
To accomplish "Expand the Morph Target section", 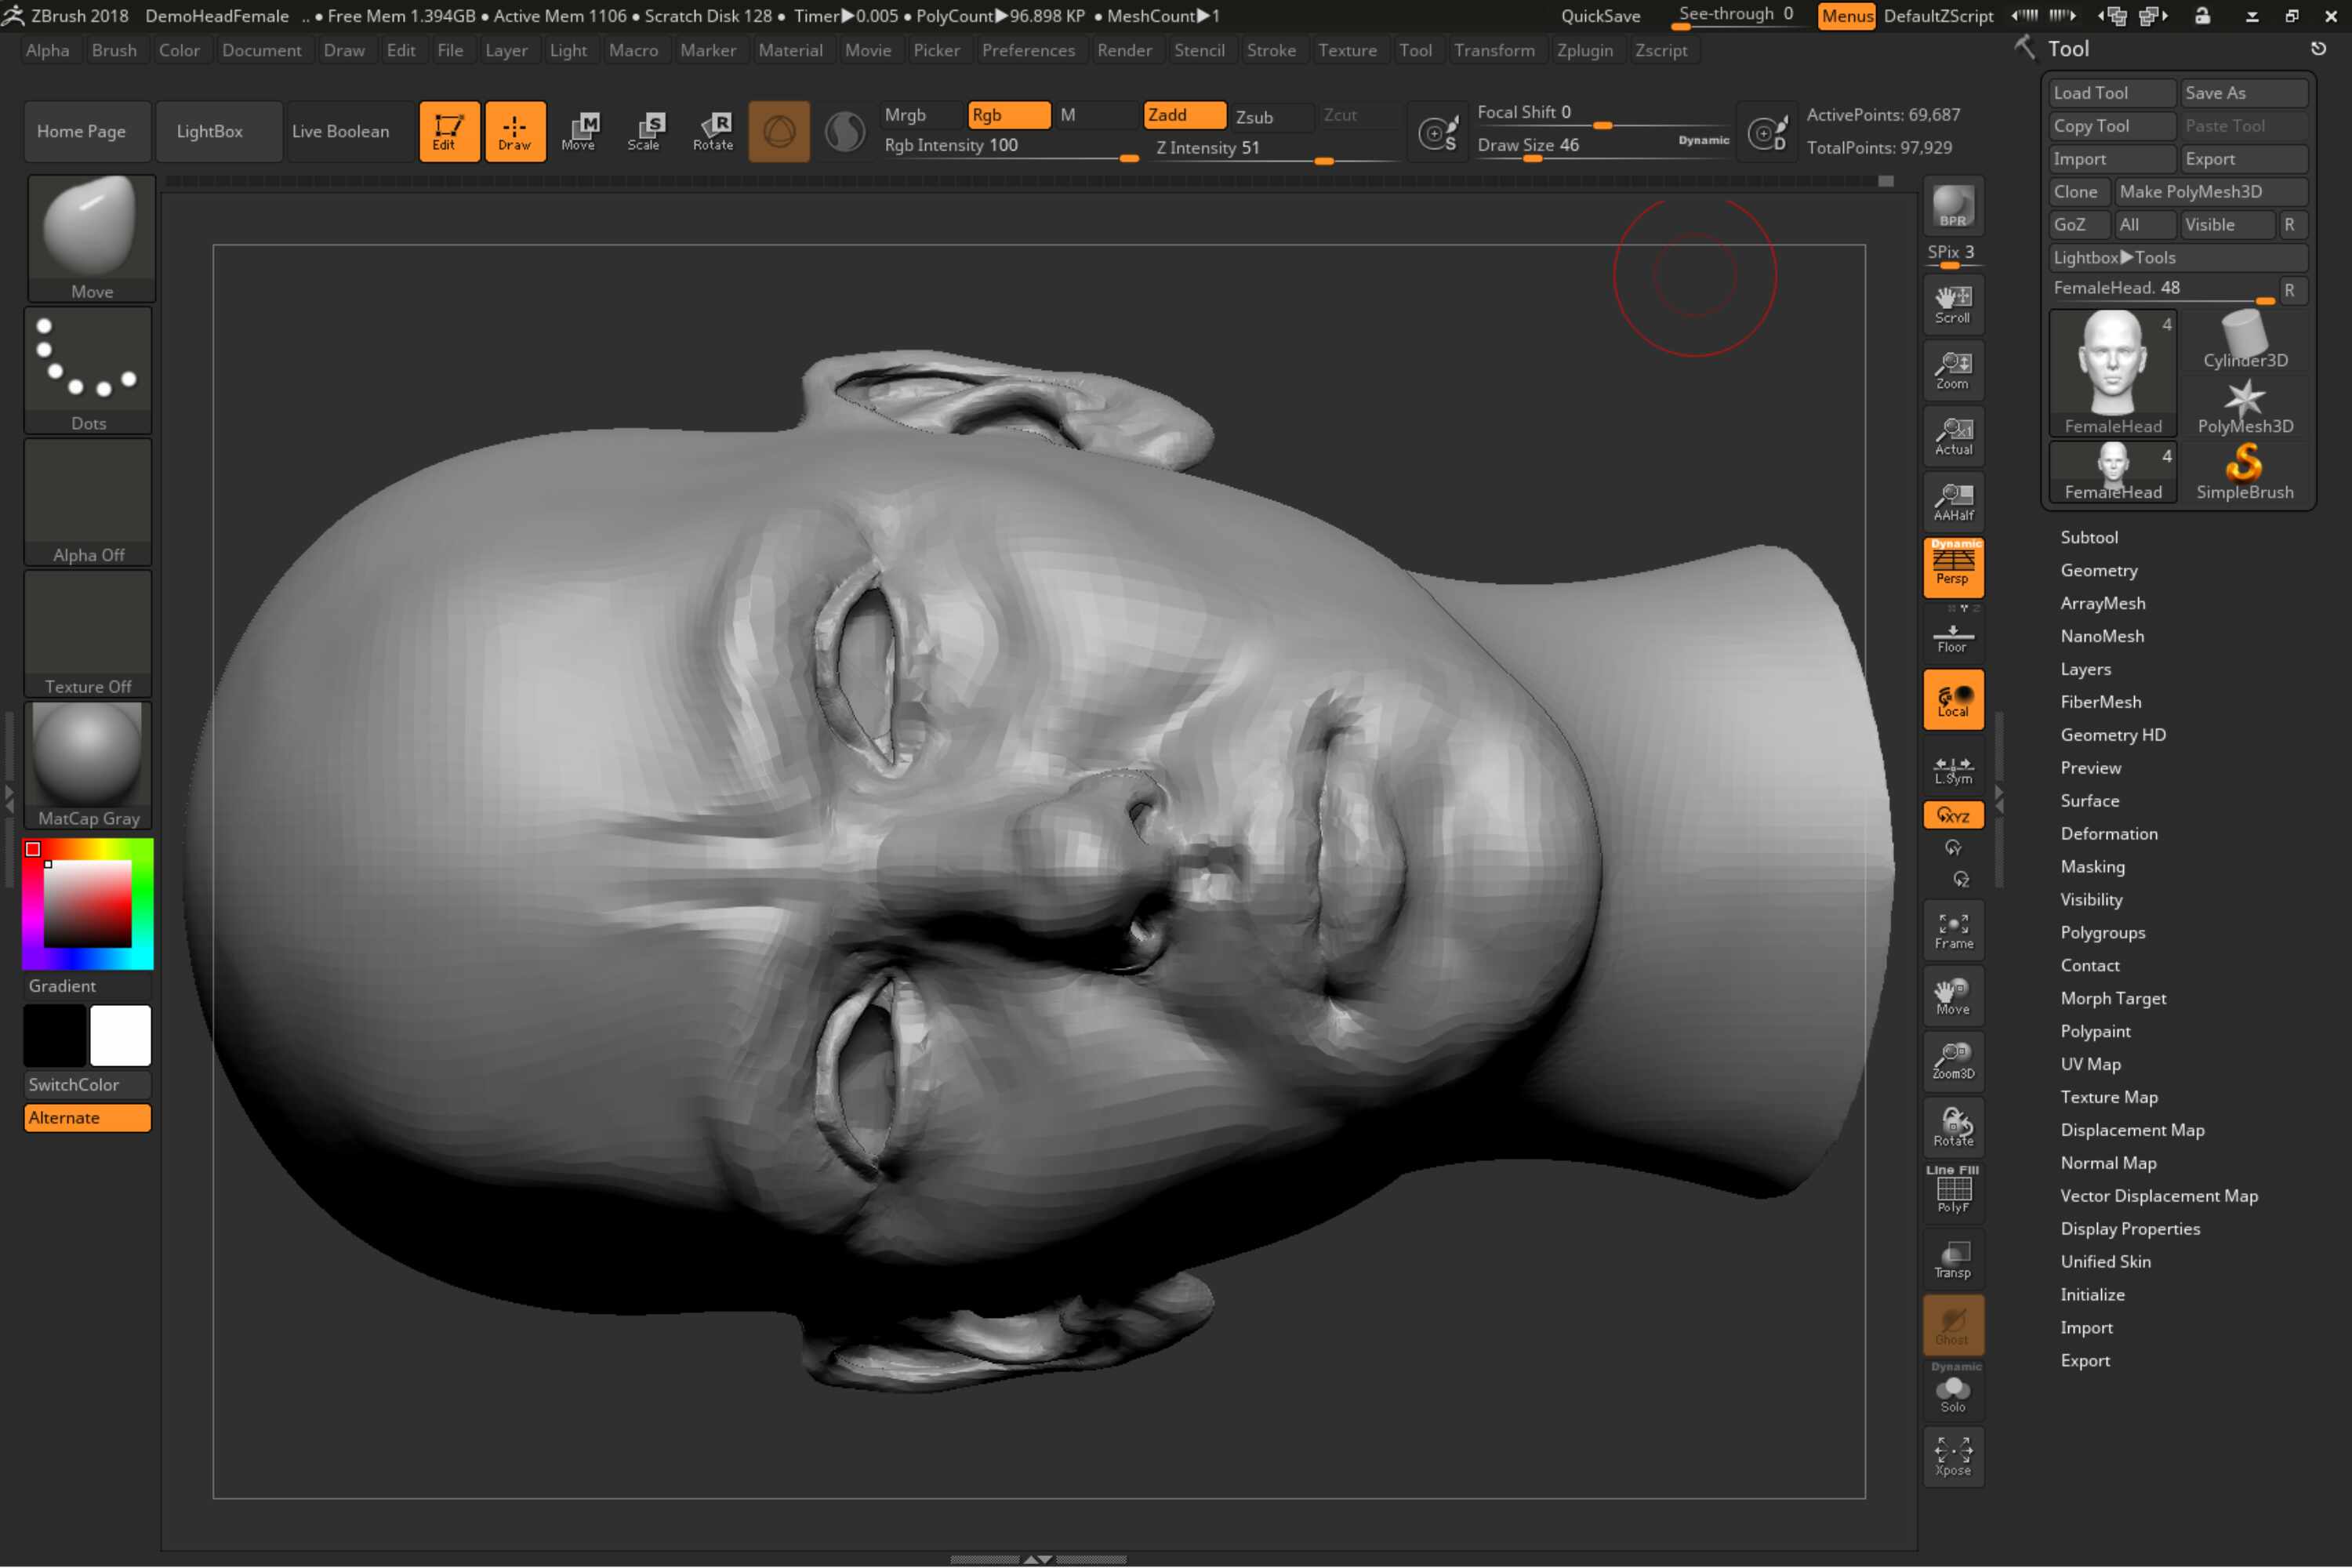I will [x=2113, y=998].
